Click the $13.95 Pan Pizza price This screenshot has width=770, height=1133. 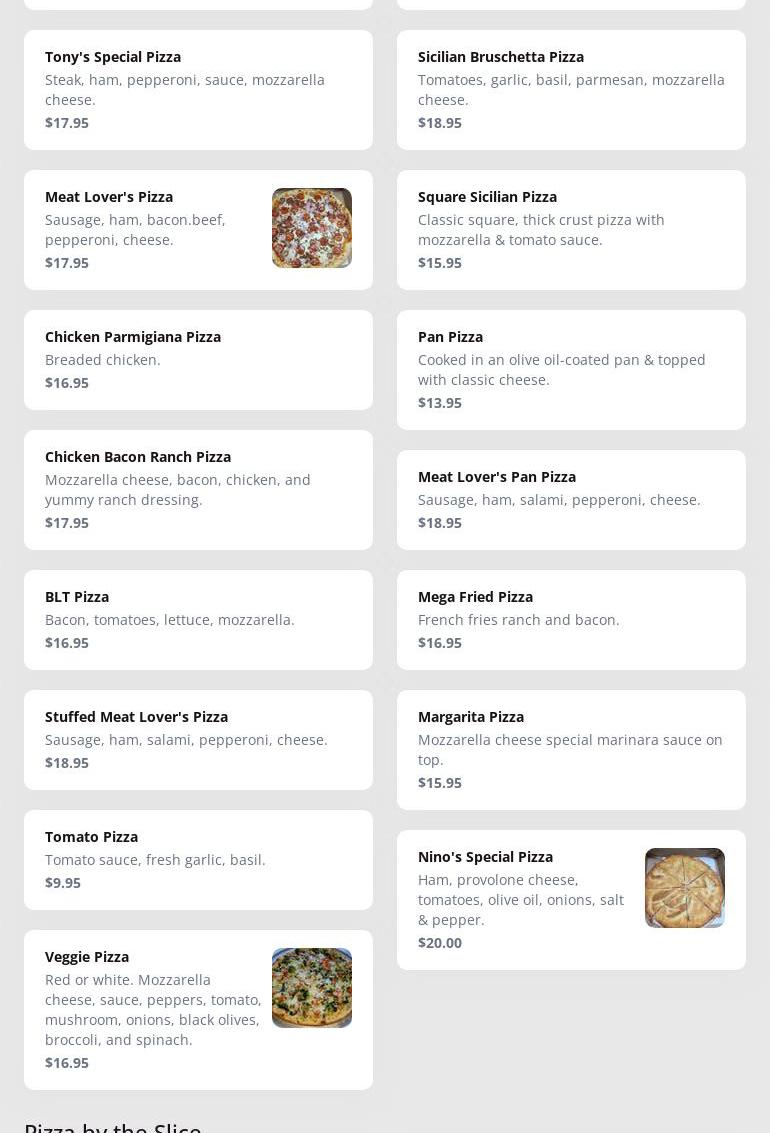tap(440, 403)
